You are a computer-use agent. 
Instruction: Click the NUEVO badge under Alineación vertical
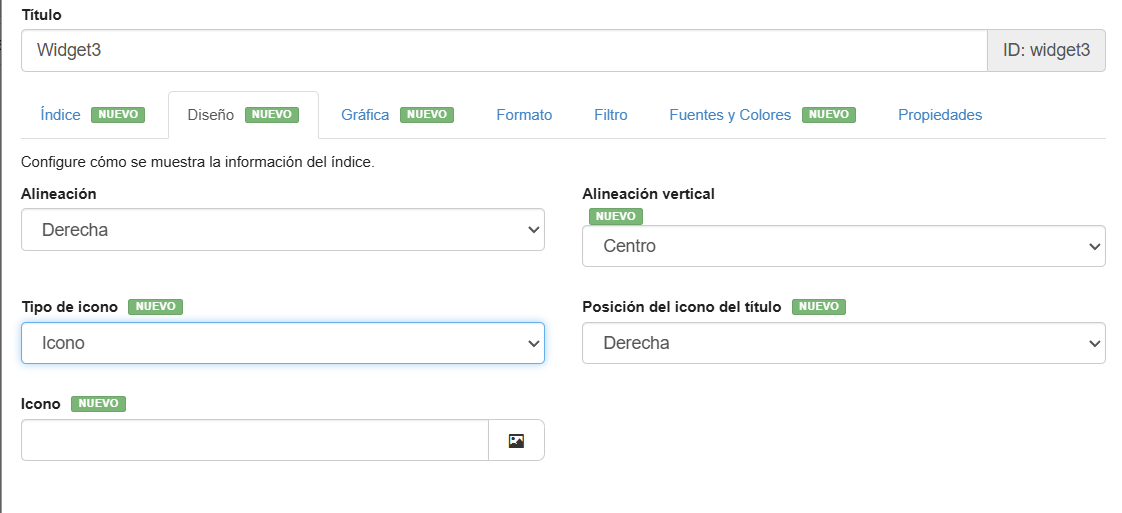pos(616,216)
